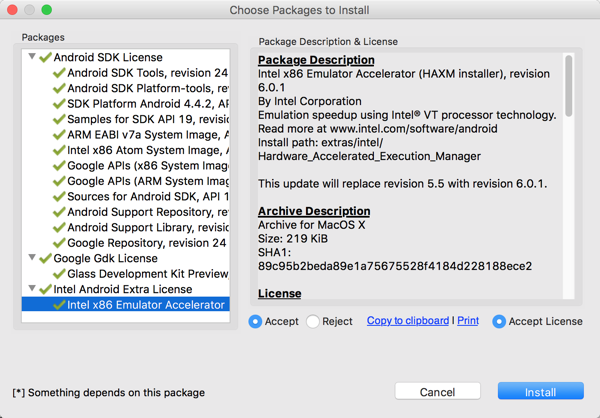
Task: Select the Reject radio button
Action: 313,321
